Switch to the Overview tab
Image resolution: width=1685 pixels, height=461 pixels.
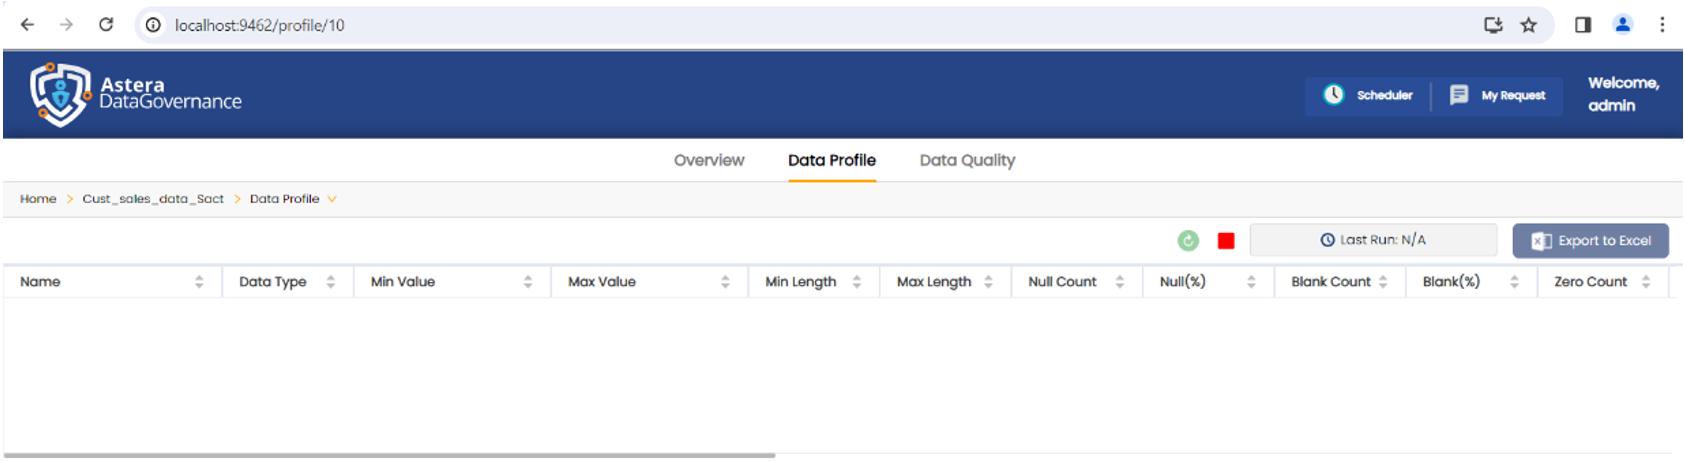(x=709, y=160)
